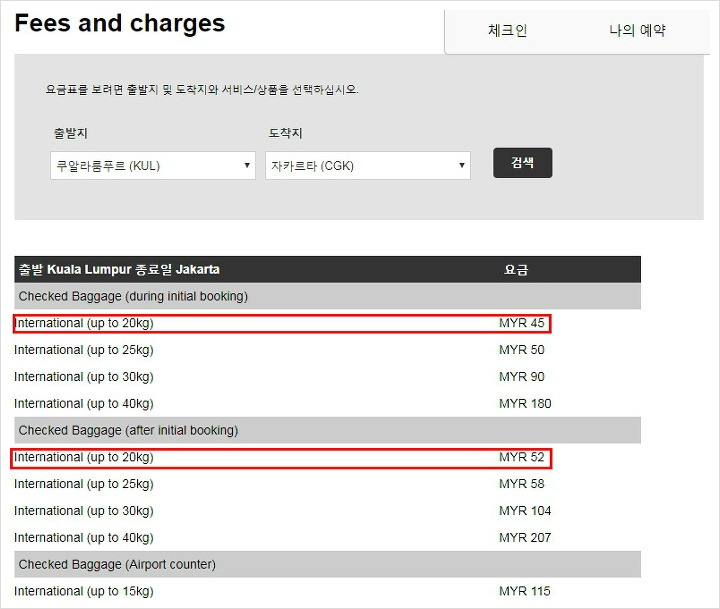This screenshot has height=609, width=720.
Task: Click the 도착지 field label
Action: point(285,133)
